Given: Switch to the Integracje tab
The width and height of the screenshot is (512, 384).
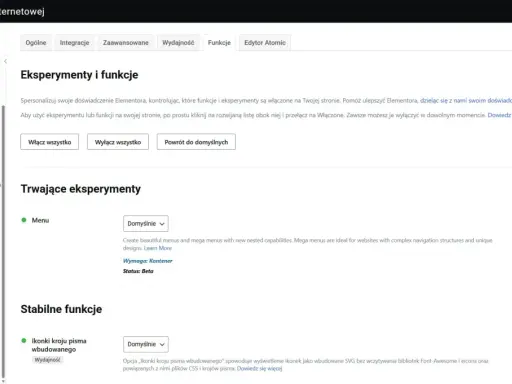Looking at the screenshot, I should click(74, 43).
